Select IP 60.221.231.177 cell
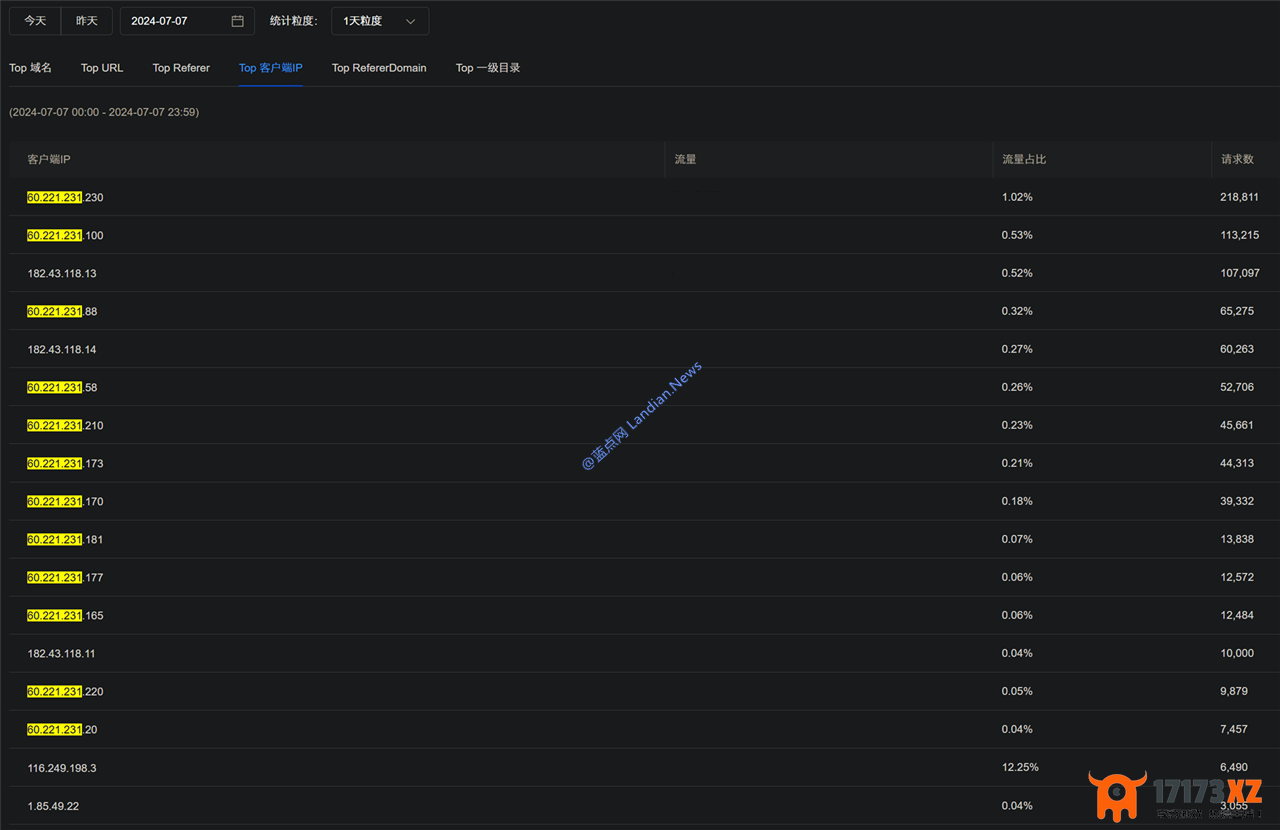 point(65,577)
